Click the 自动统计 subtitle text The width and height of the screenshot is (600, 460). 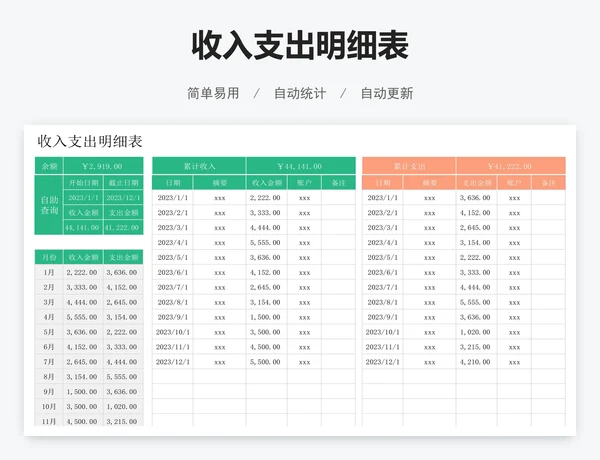300,93
